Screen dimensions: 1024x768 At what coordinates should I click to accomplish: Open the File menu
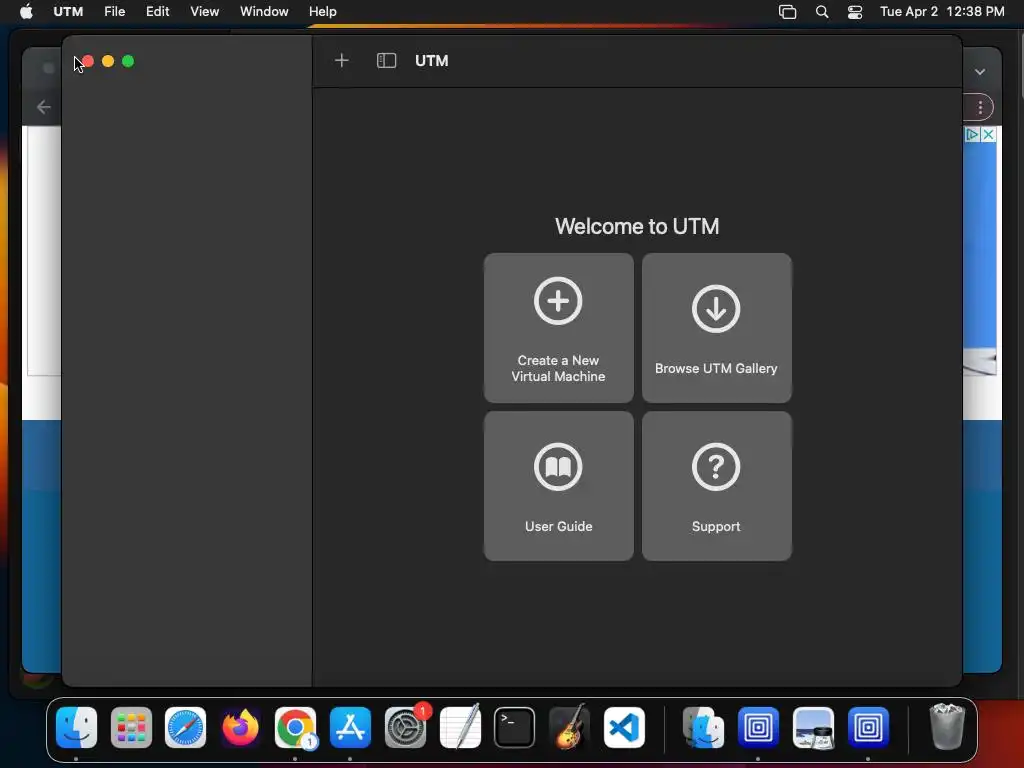(114, 12)
